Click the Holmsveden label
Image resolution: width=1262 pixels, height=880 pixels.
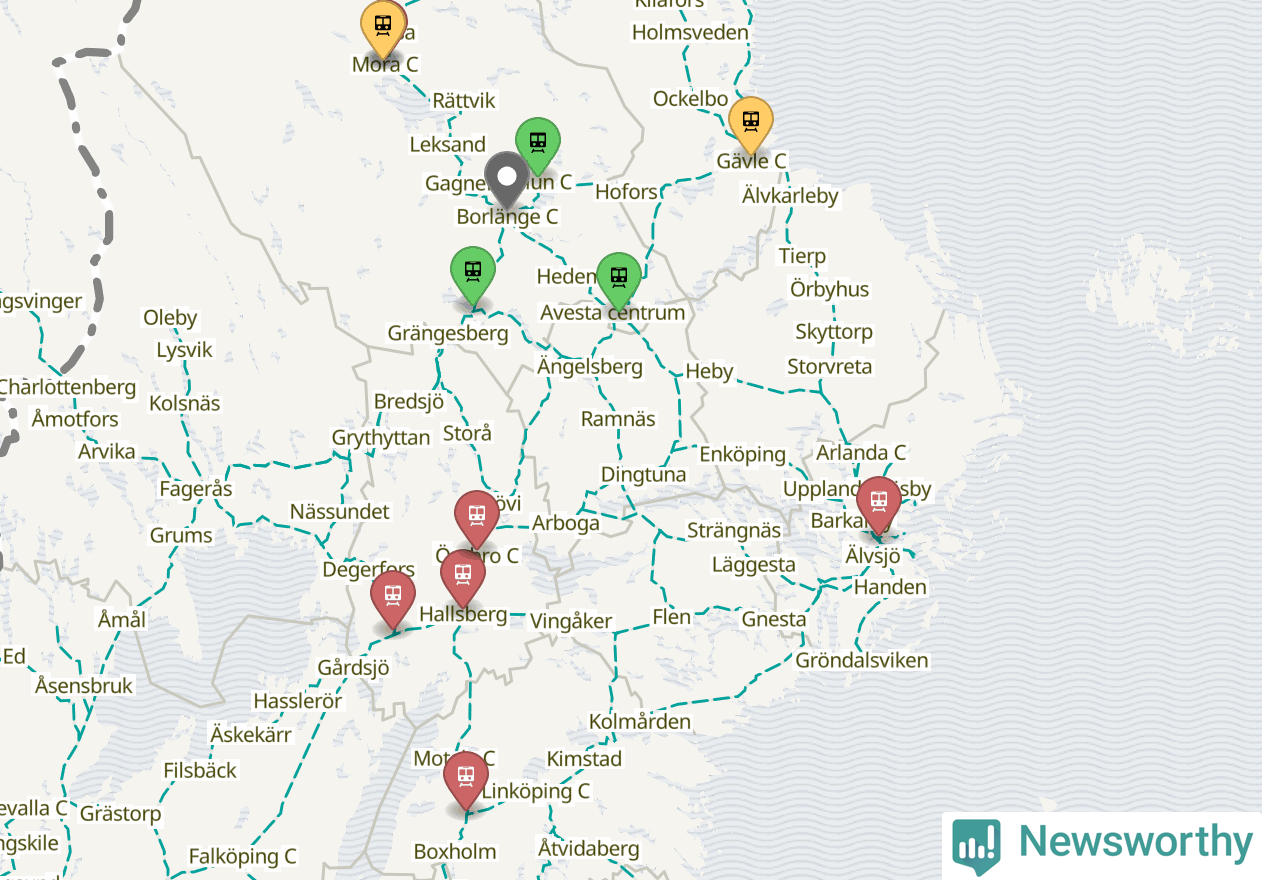point(690,32)
